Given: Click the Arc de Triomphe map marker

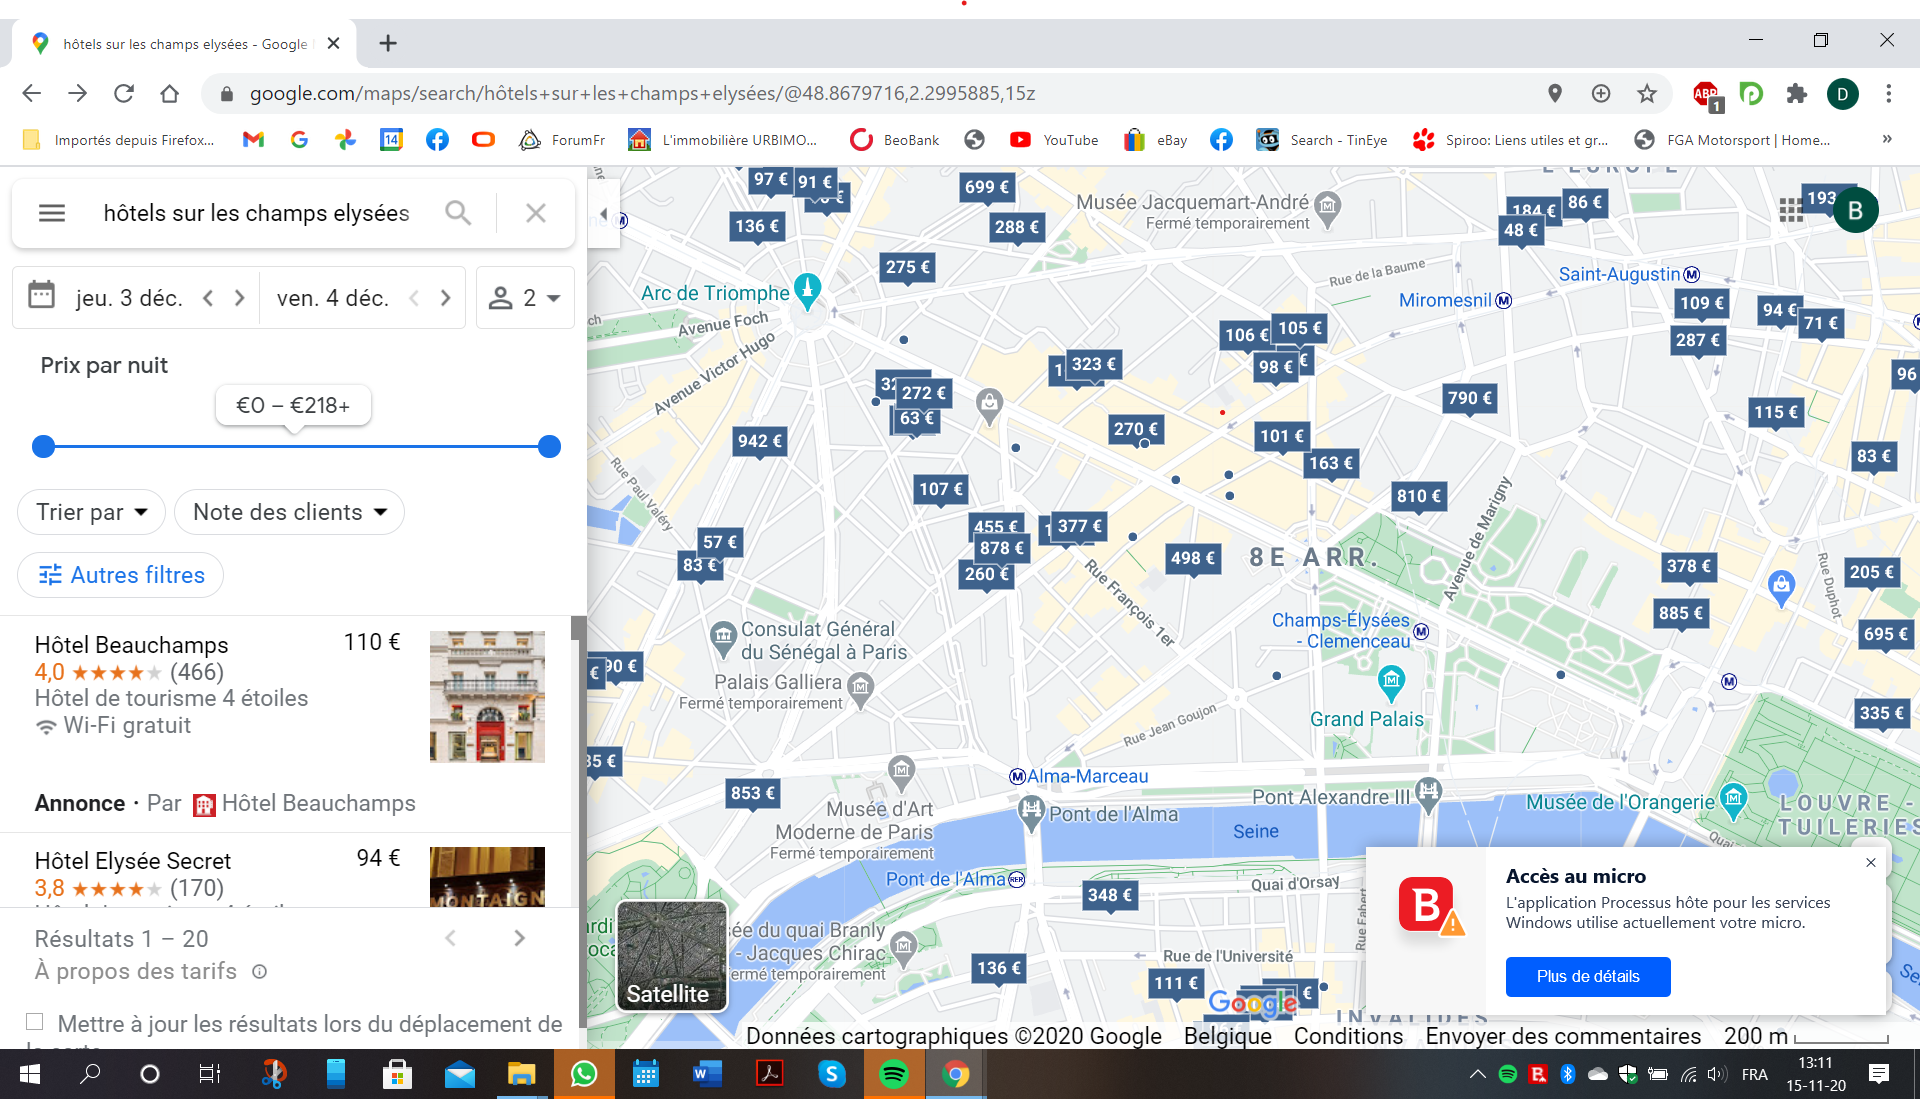Looking at the screenshot, I should click(x=807, y=290).
